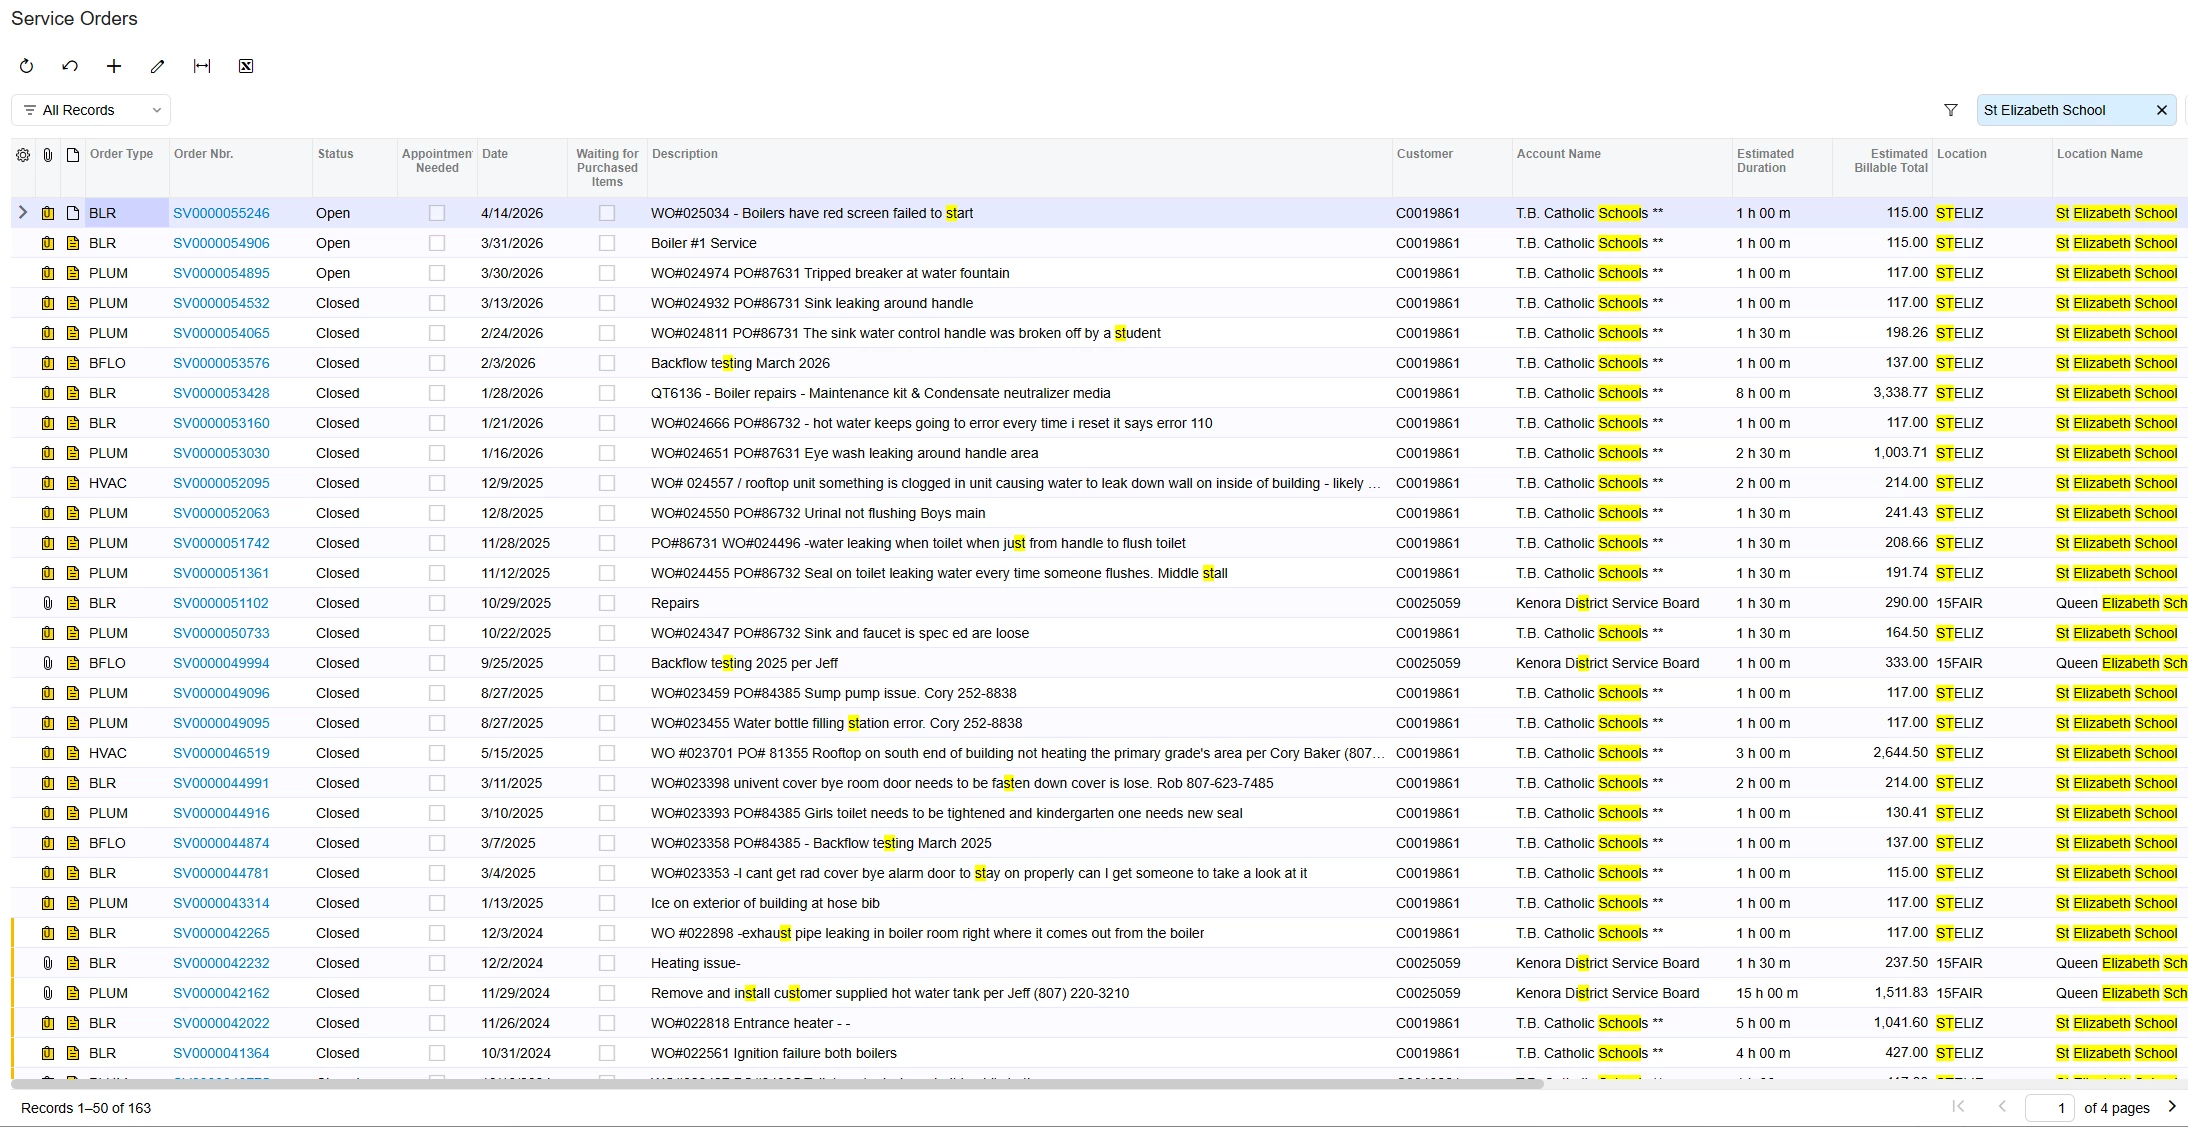Toggle the Waiting for Purchased Items checkbox on SV0000054906
The width and height of the screenshot is (2188, 1127).
click(x=607, y=243)
